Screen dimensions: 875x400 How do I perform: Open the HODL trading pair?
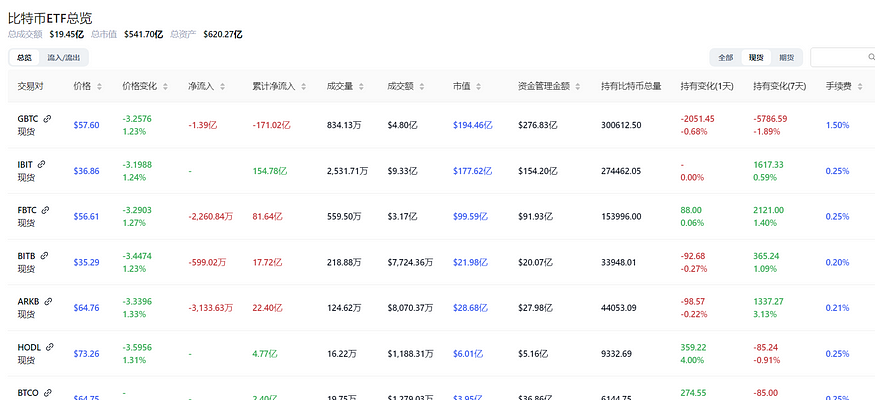[30, 348]
